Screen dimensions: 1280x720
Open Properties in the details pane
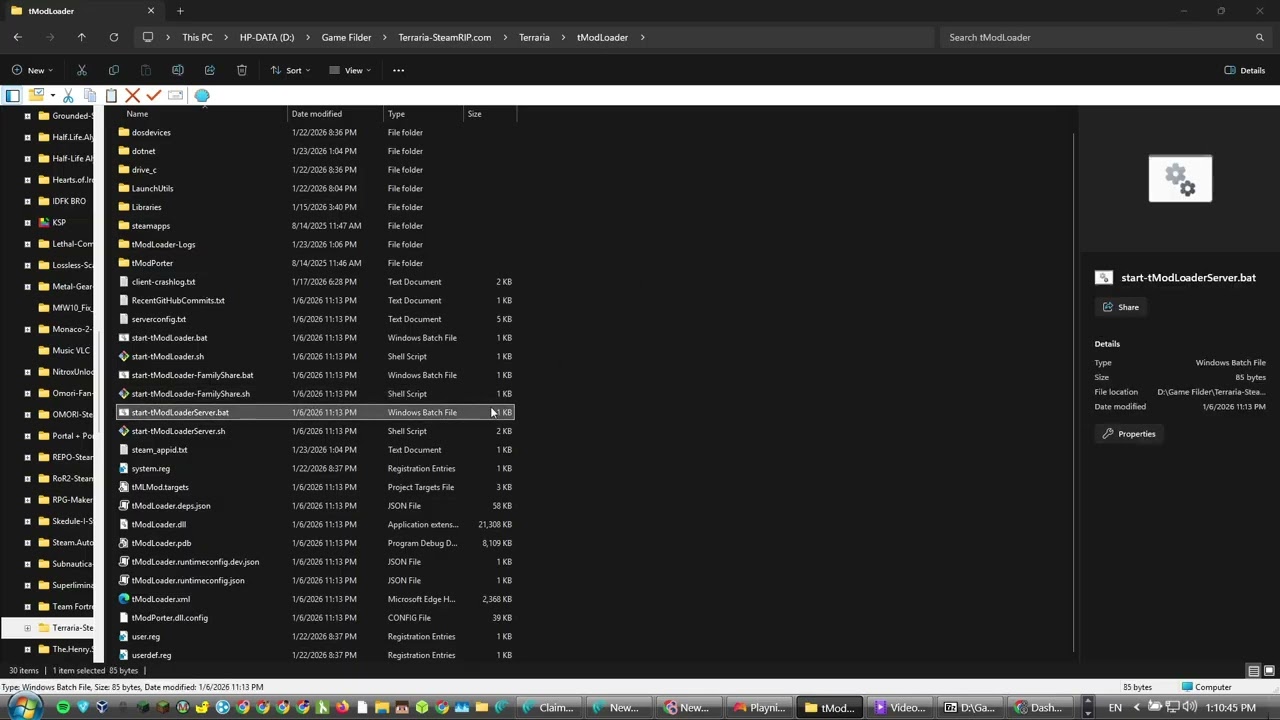(x=1129, y=434)
